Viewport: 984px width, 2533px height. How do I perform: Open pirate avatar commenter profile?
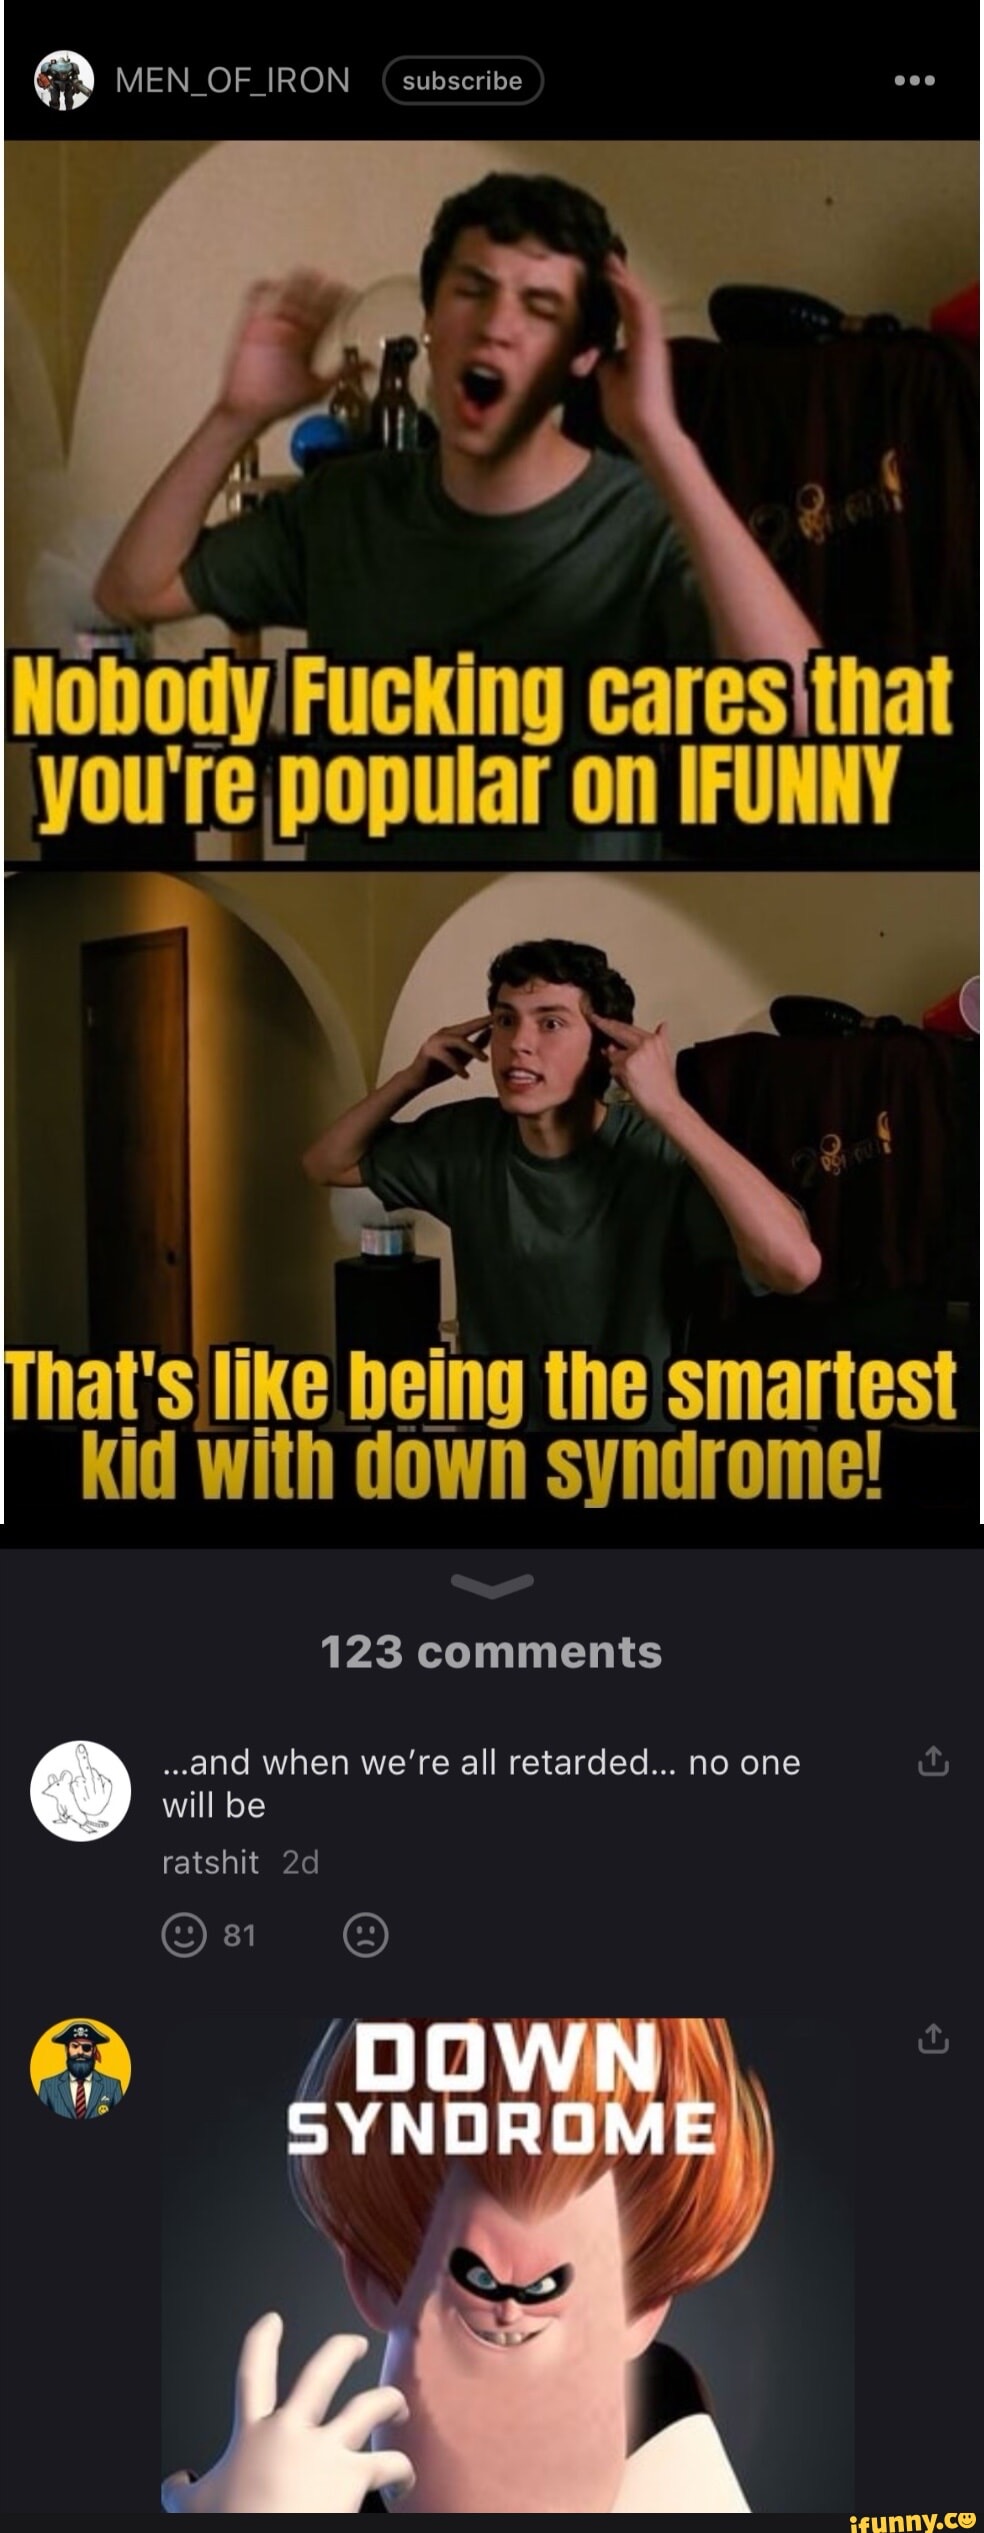click(81, 2068)
